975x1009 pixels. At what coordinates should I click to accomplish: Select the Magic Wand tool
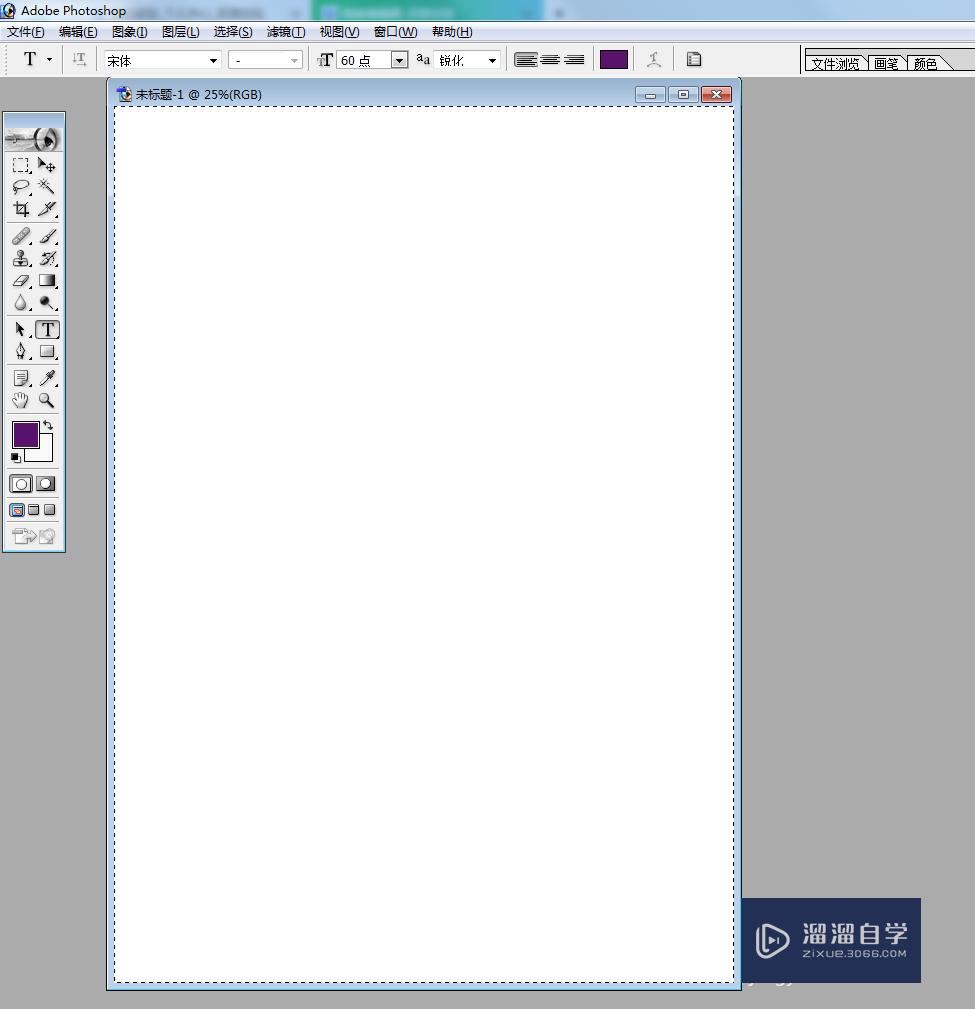click(x=46, y=187)
